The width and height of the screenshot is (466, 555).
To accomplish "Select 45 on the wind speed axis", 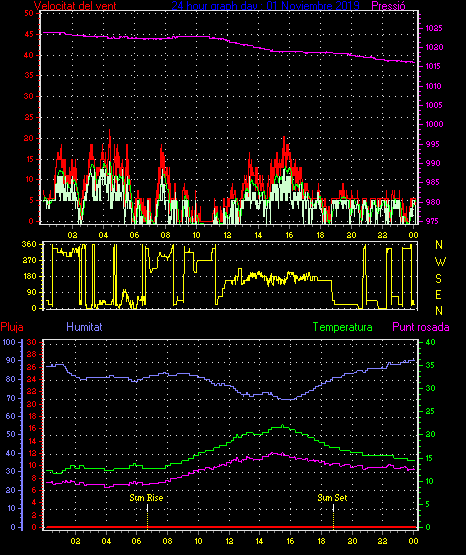I will 29,34.
